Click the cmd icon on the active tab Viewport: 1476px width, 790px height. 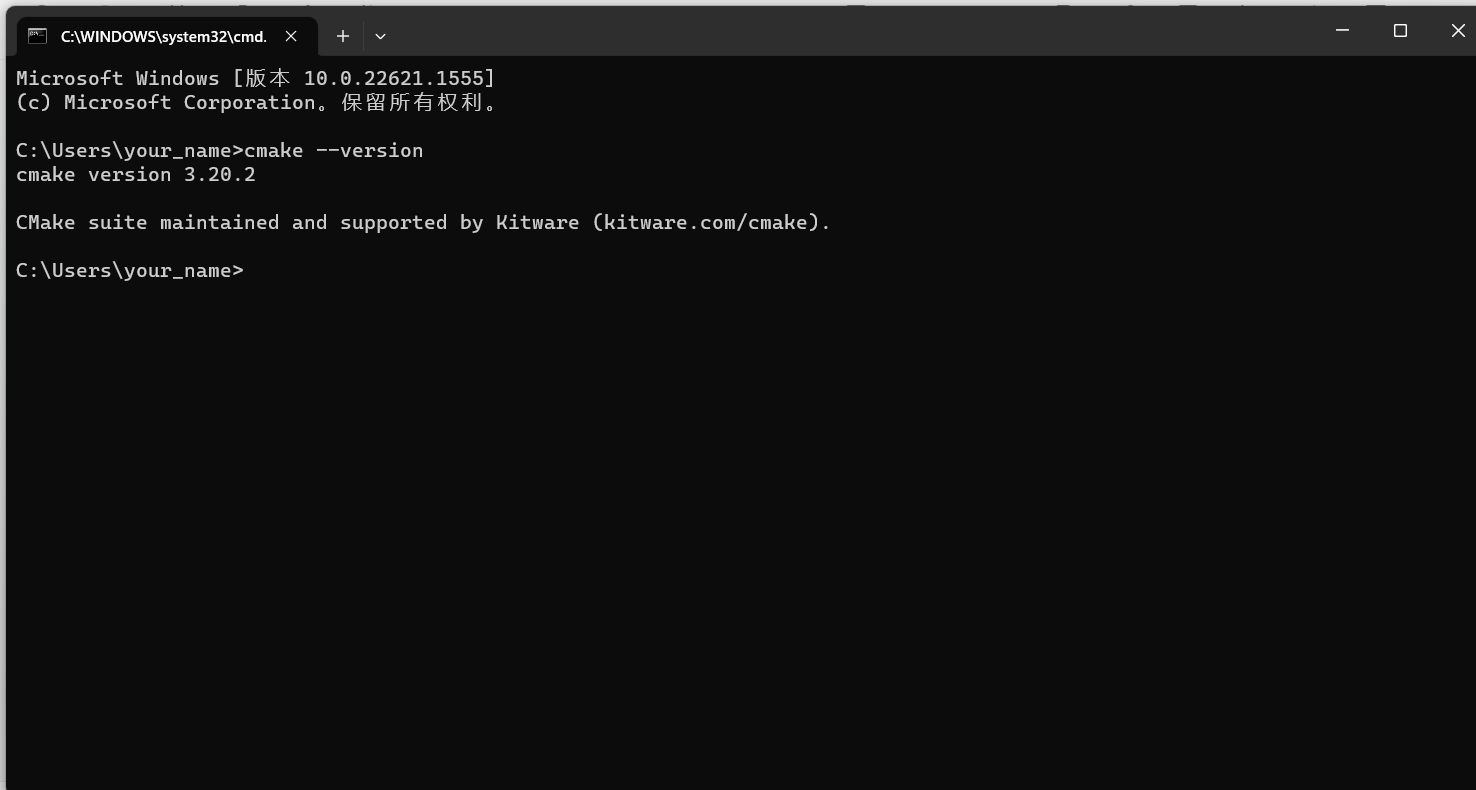(37, 35)
